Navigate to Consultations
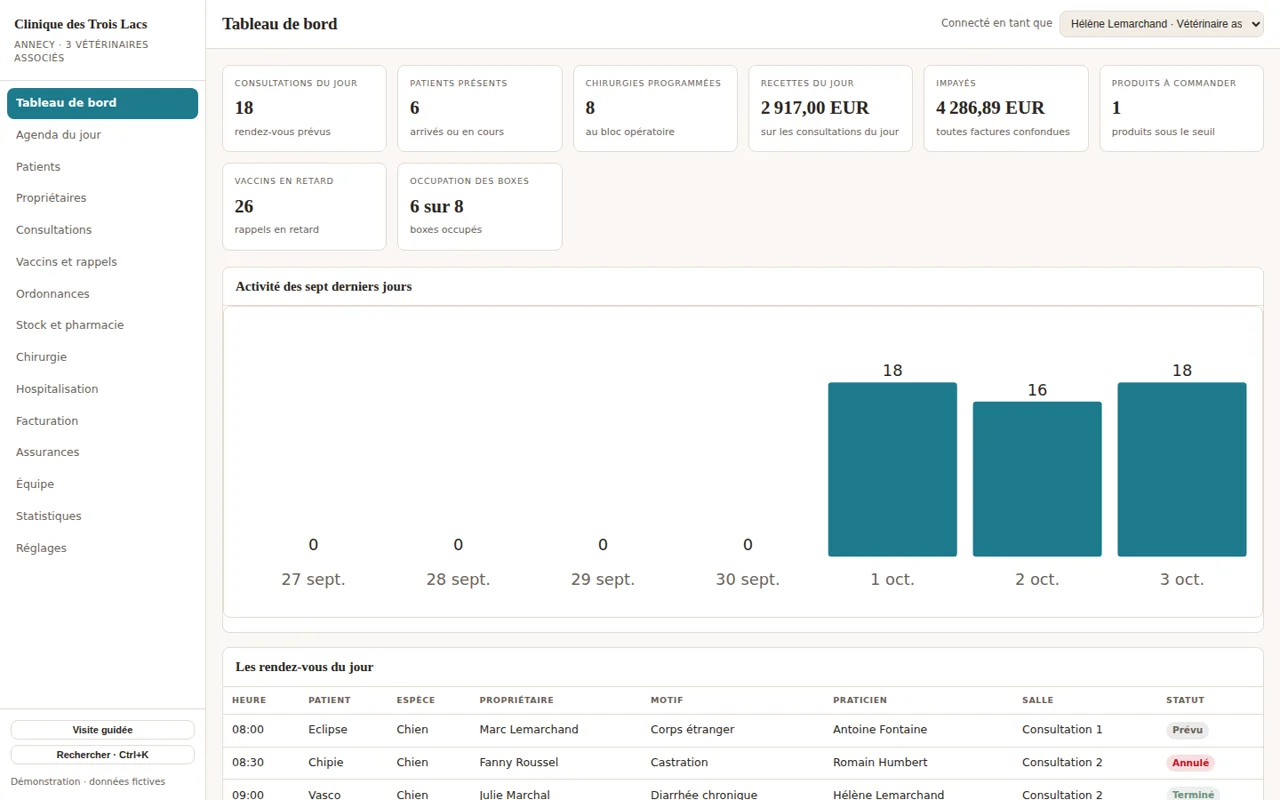 [102, 230]
